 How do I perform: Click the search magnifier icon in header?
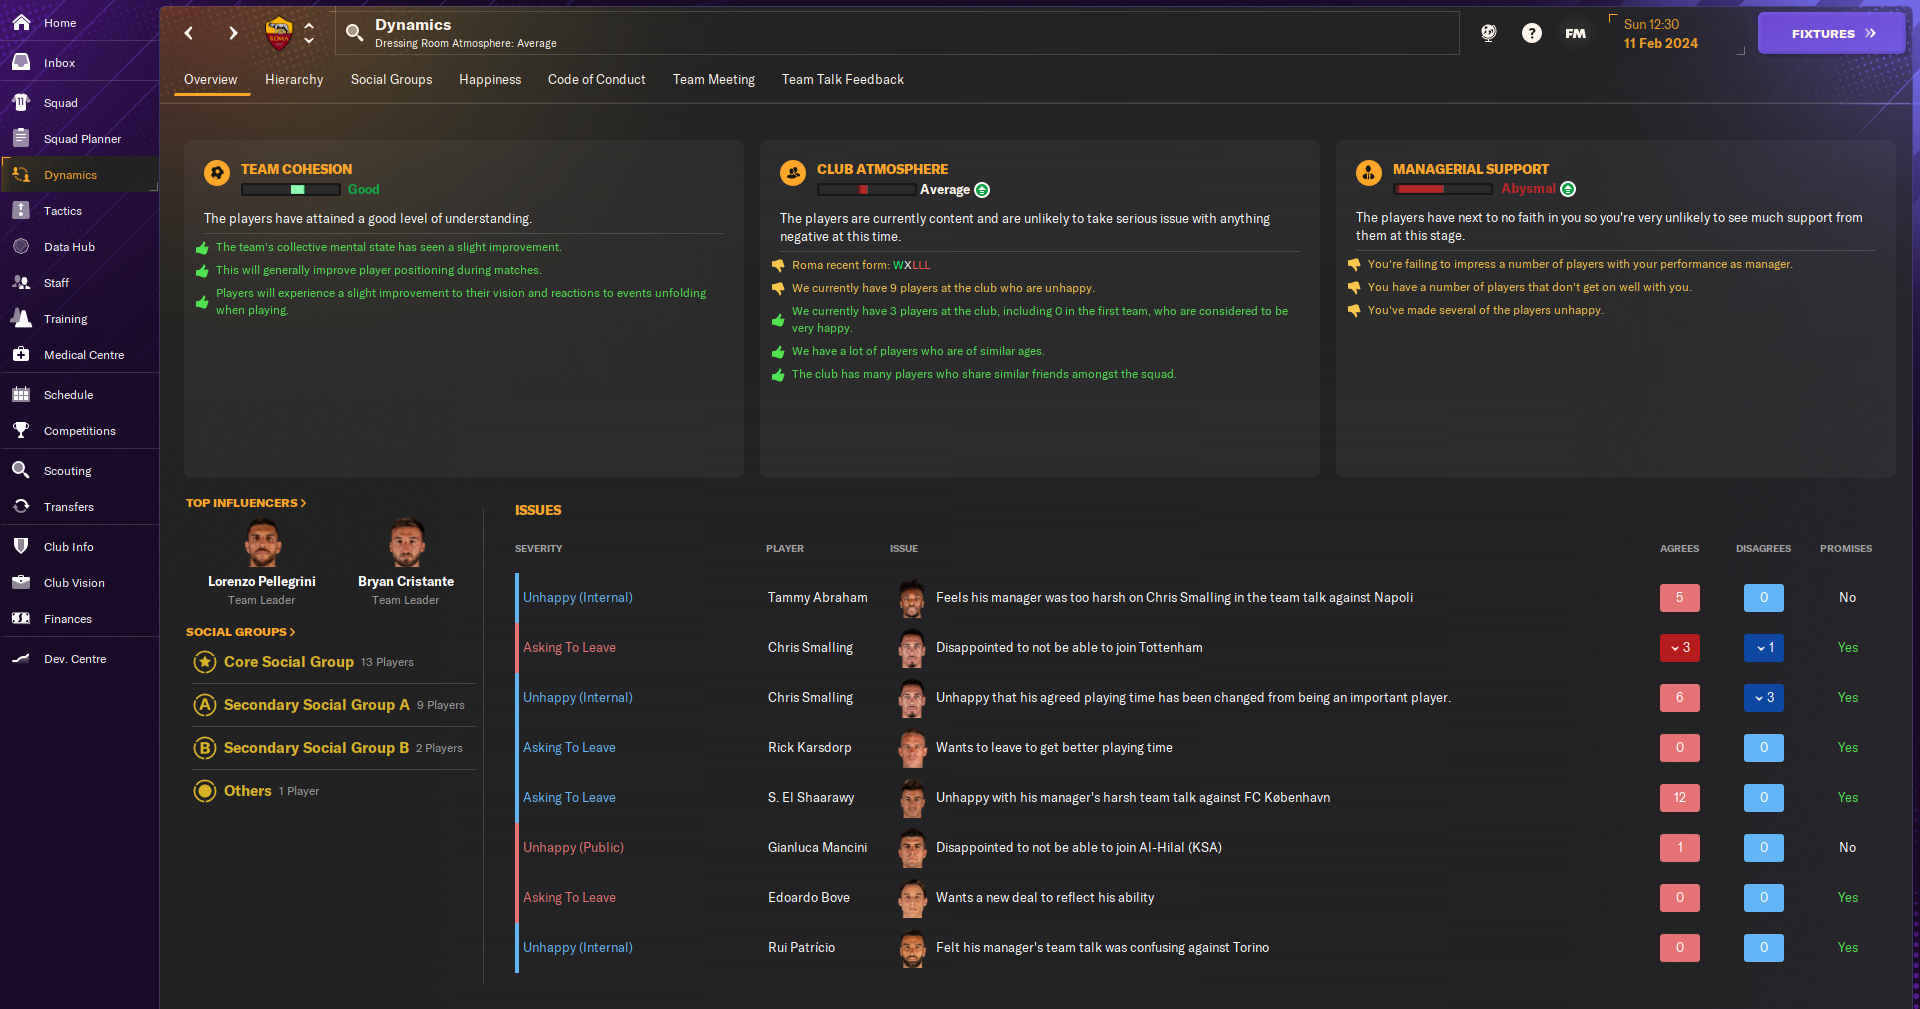click(x=354, y=33)
